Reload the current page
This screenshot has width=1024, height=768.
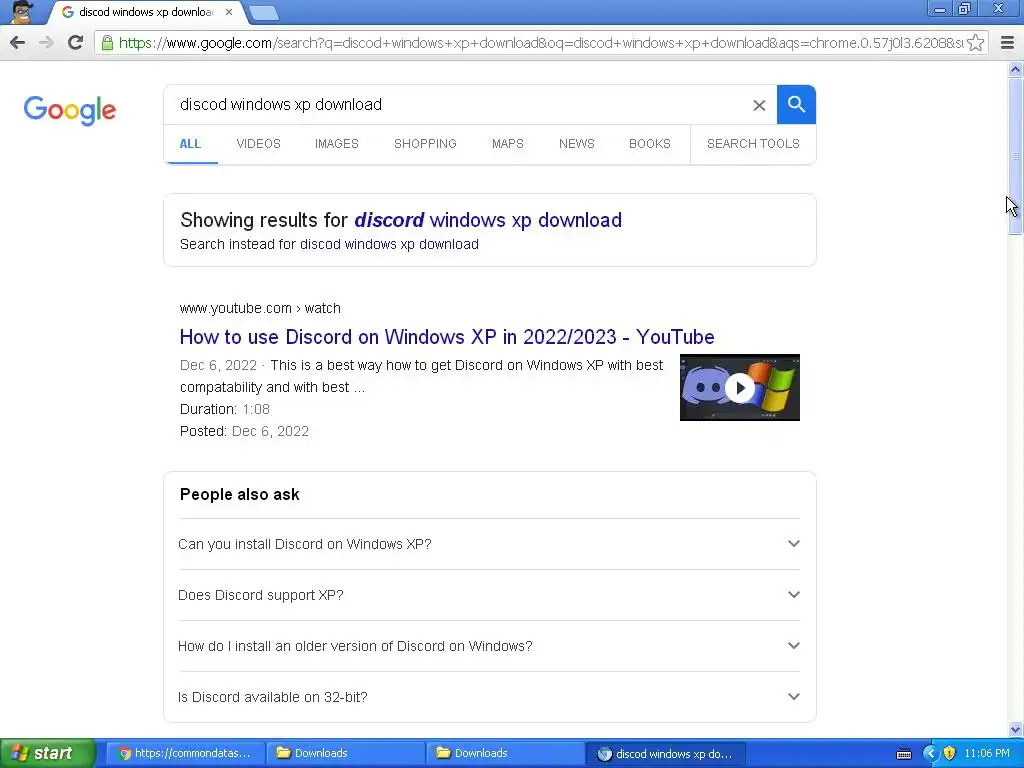75,43
